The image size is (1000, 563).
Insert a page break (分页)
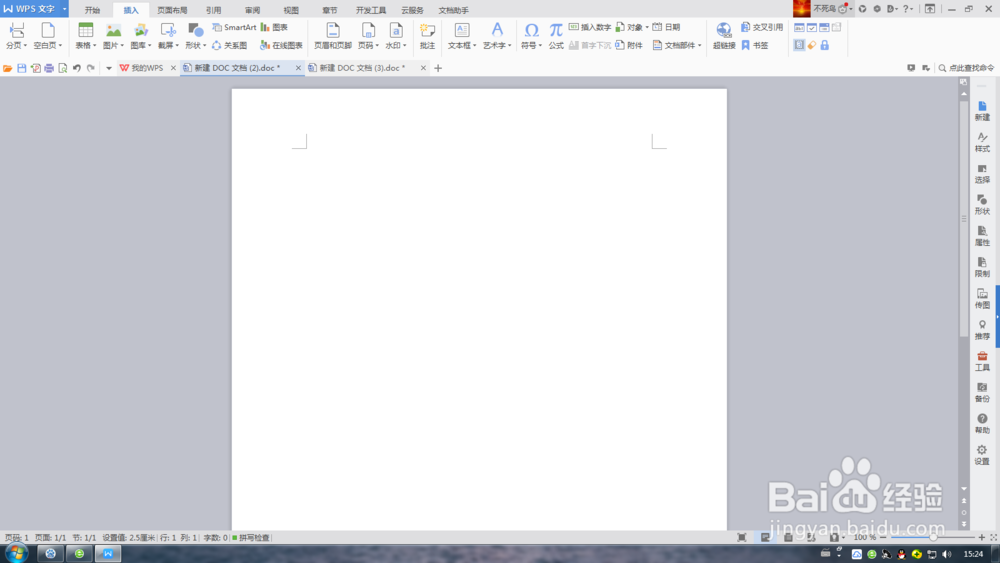[16, 35]
